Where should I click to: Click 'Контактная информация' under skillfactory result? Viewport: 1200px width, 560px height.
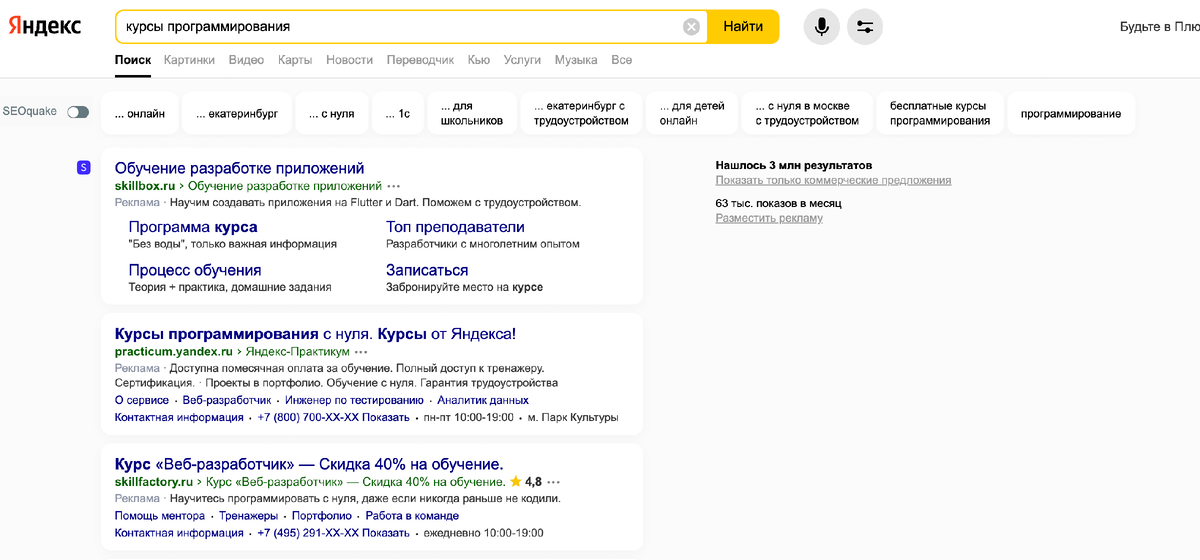(x=180, y=533)
